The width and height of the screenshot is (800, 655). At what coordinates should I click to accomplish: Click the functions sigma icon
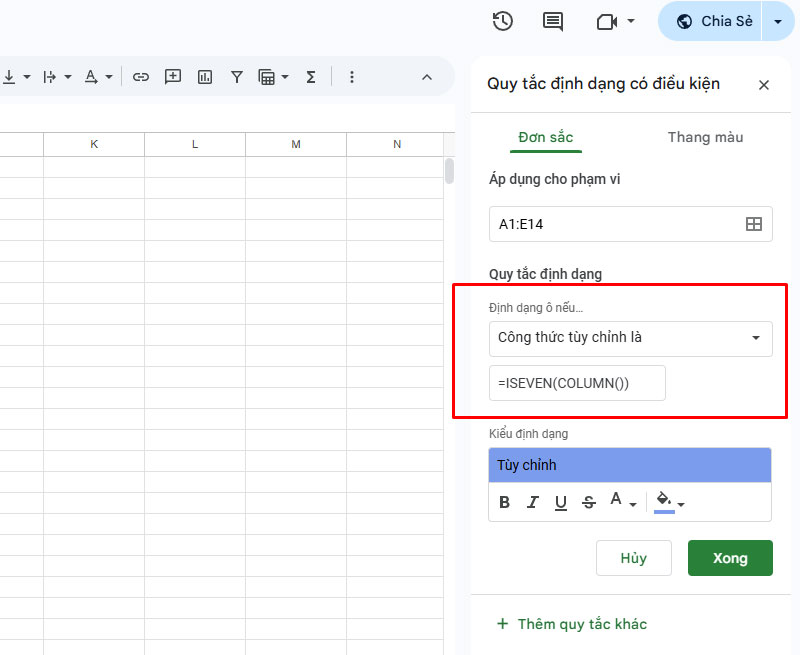point(311,76)
